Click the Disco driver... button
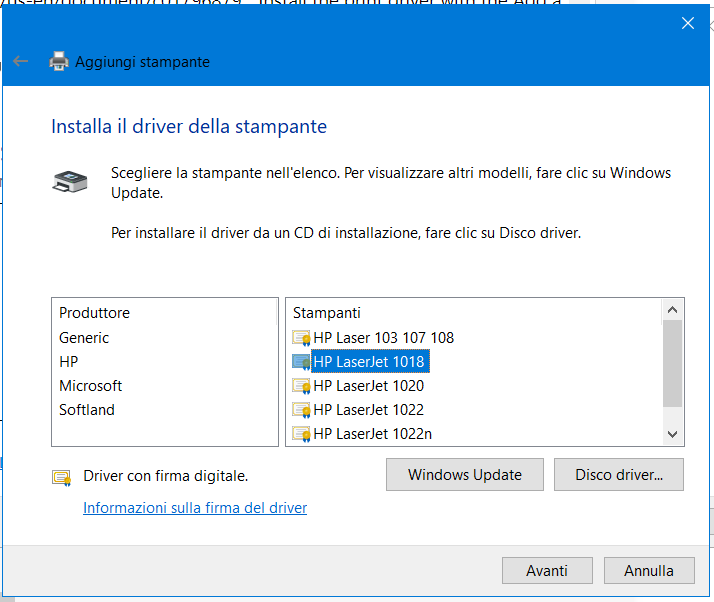 click(x=619, y=474)
